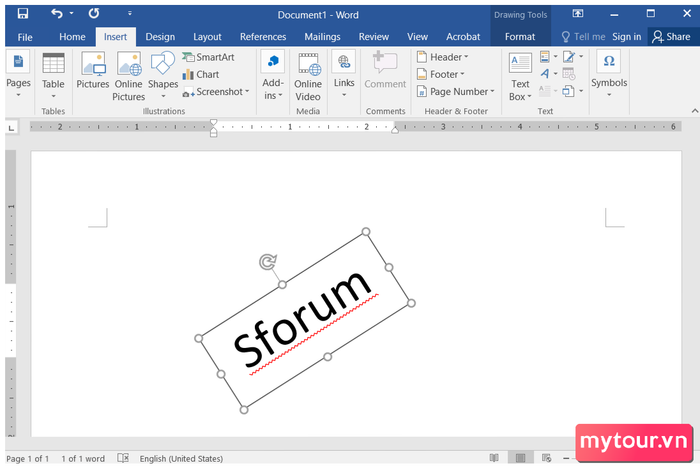Switch to the Home tab

72,37
